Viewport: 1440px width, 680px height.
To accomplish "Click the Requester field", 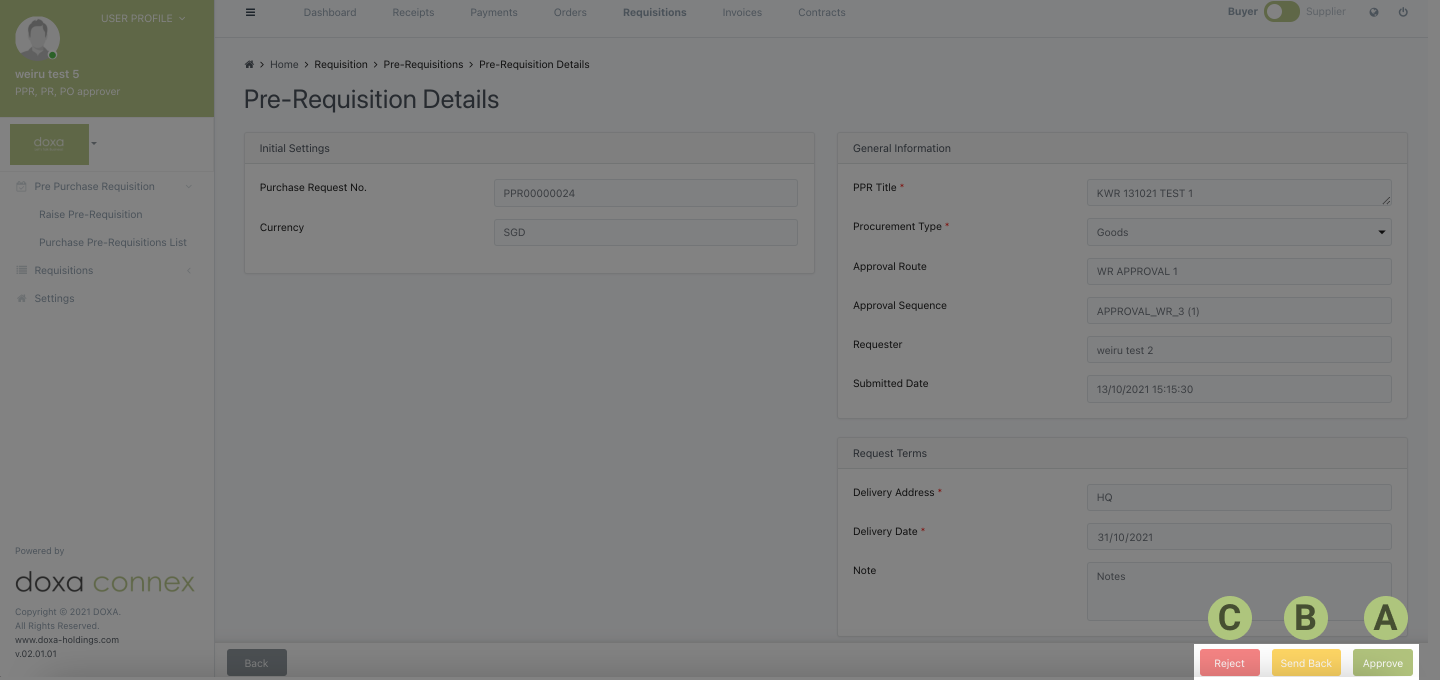I will [1239, 350].
